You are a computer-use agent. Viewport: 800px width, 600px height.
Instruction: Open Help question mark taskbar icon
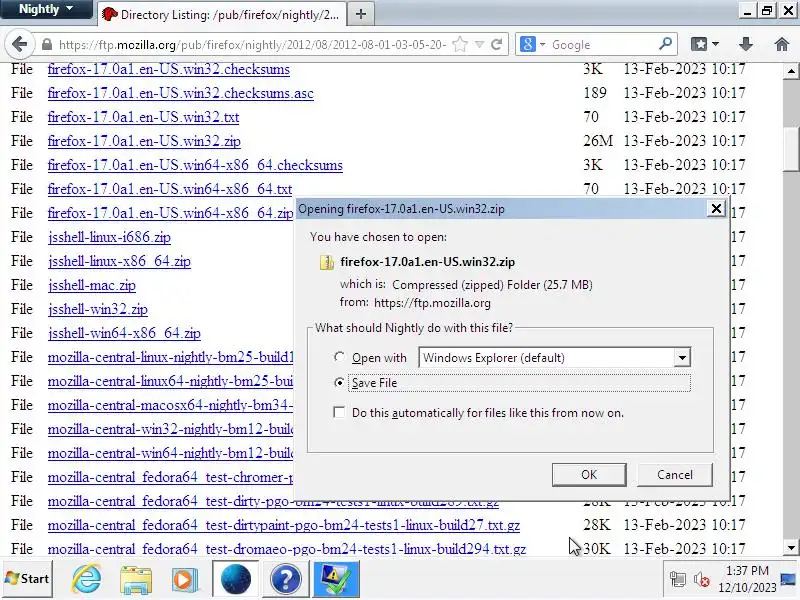pos(285,579)
